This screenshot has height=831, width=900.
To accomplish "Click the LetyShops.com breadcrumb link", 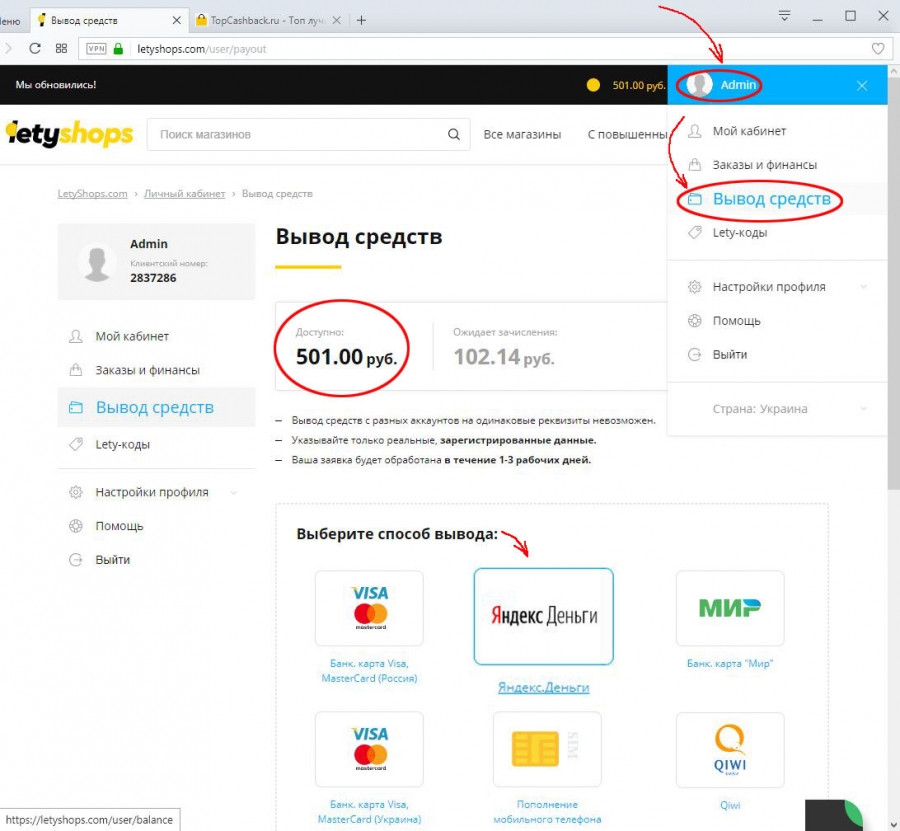I will pos(92,194).
